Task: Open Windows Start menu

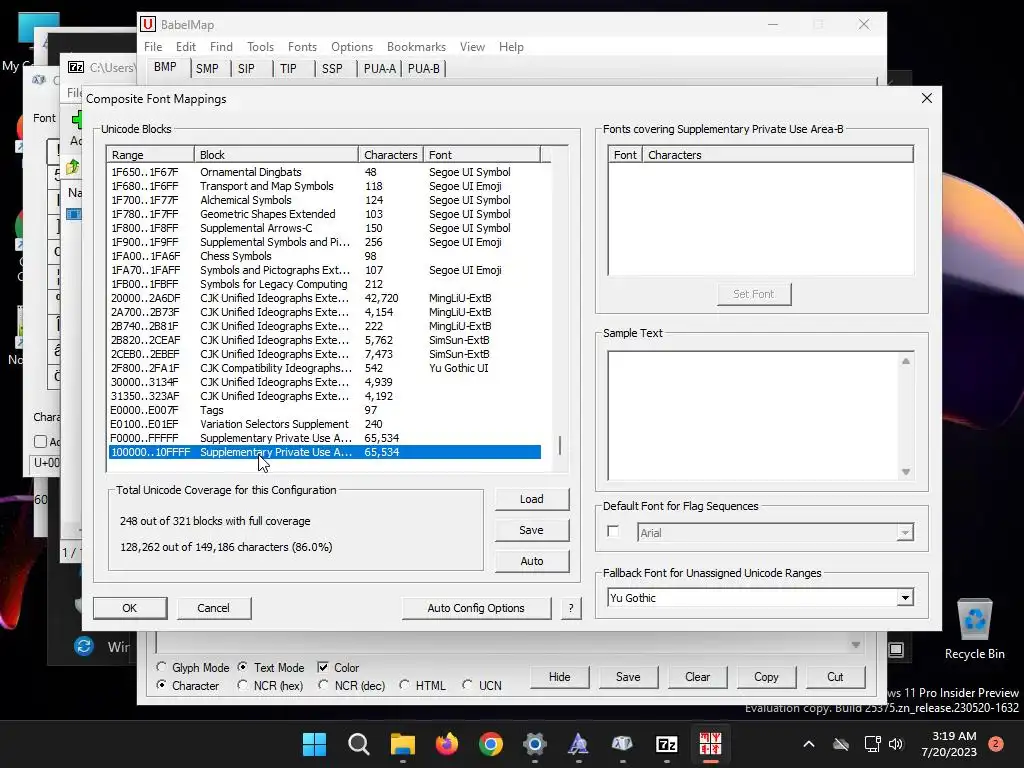Action: tap(314, 744)
